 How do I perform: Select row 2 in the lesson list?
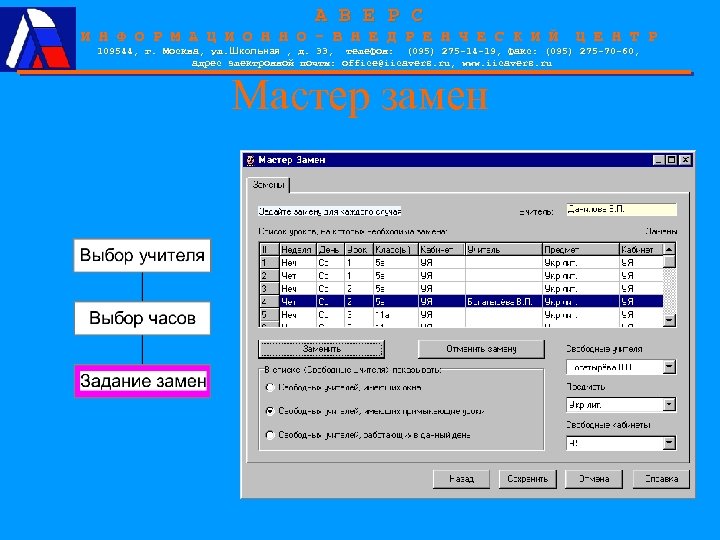(x=461, y=276)
